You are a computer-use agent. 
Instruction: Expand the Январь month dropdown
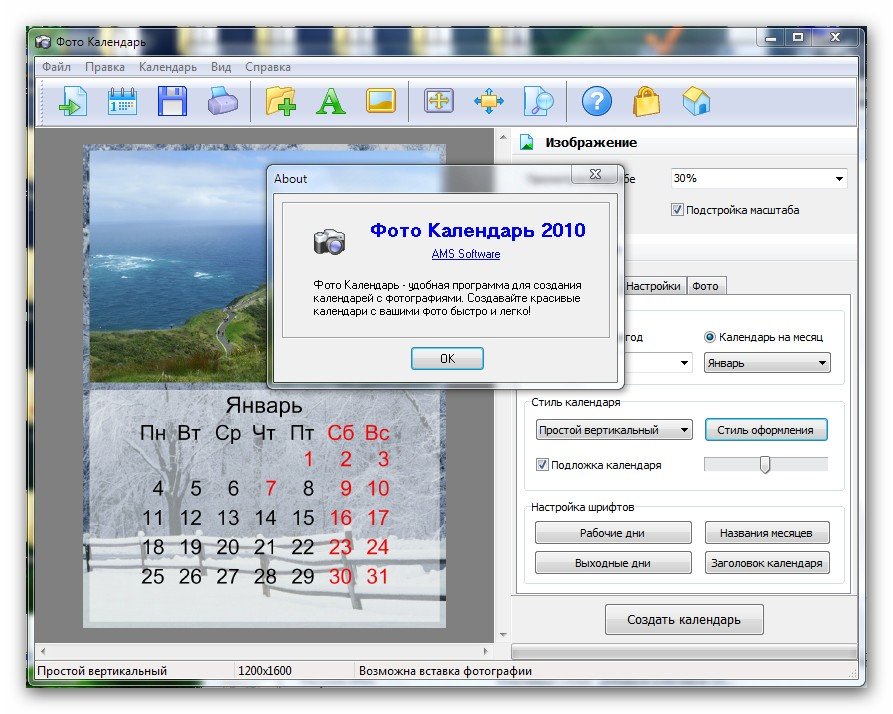tap(767, 363)
